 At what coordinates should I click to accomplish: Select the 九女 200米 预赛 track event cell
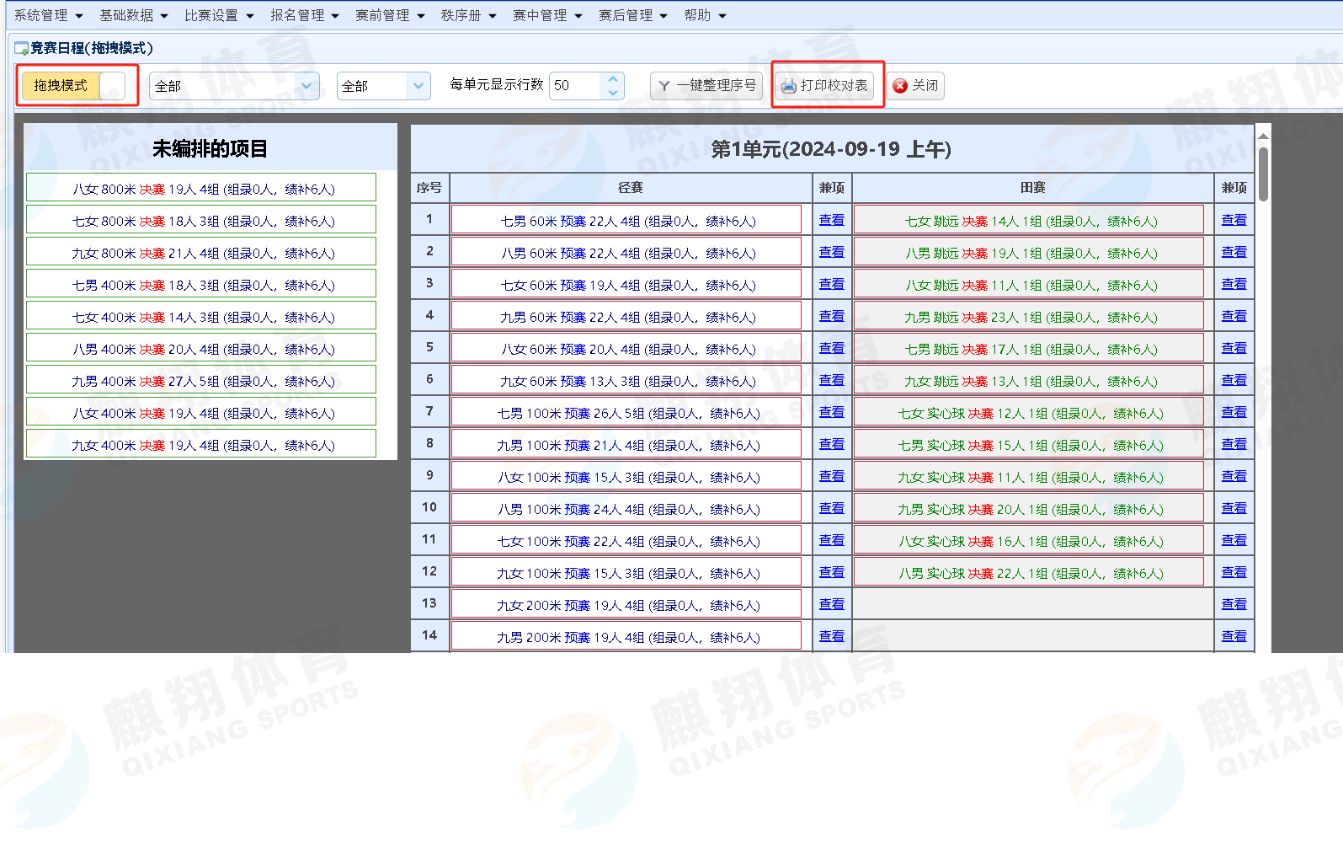[626, 605]
